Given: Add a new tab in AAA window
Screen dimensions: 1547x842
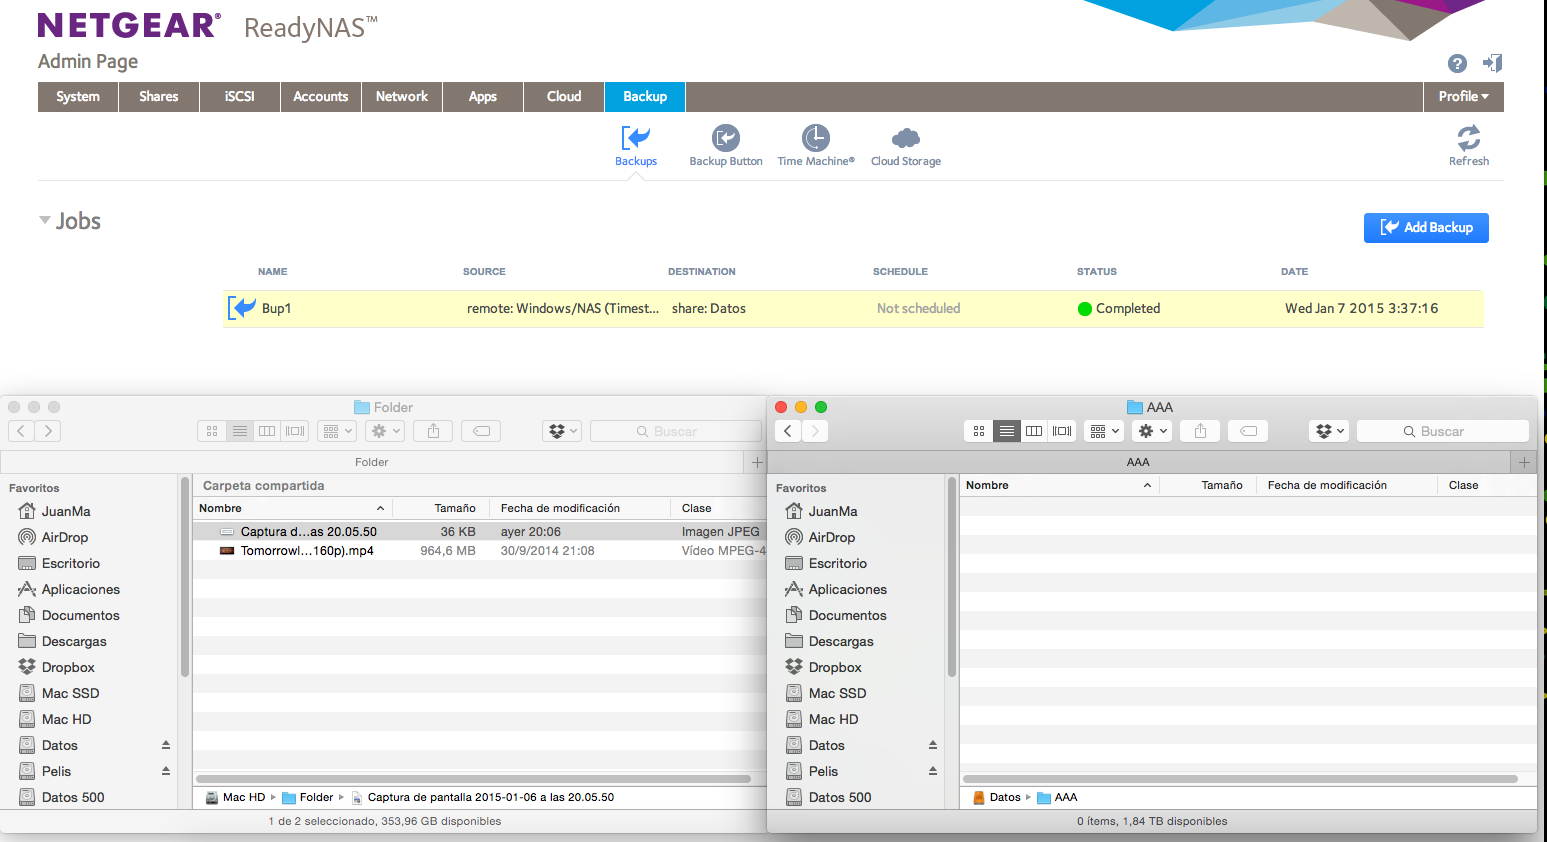Looking at the screenshot, I should tap(1524, 462).
